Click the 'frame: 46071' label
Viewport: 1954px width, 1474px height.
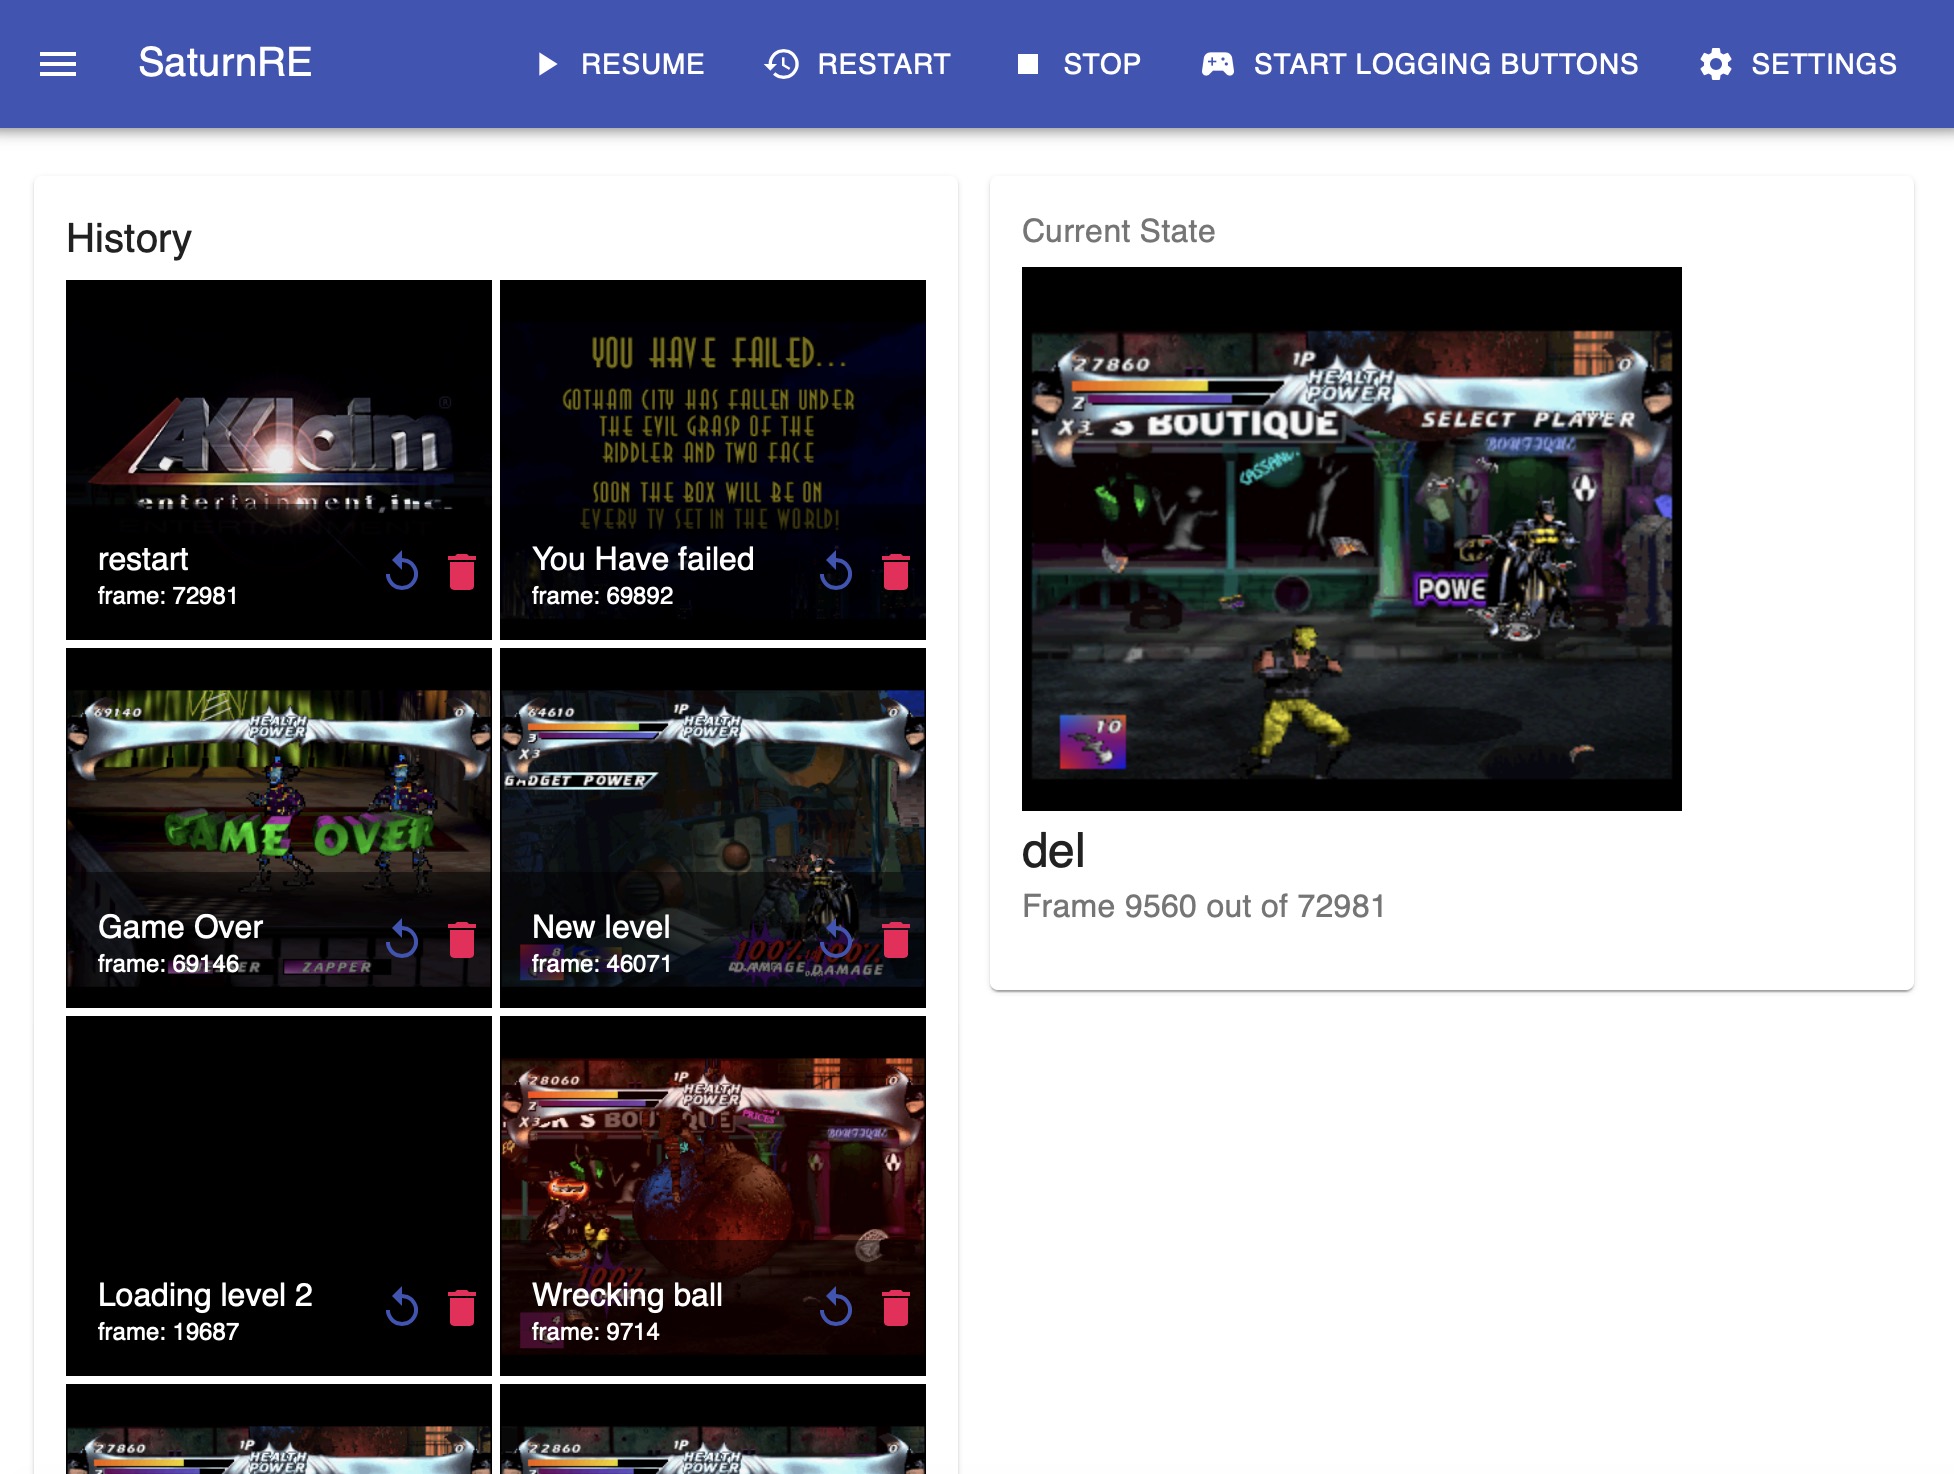(x=601, y=964)
